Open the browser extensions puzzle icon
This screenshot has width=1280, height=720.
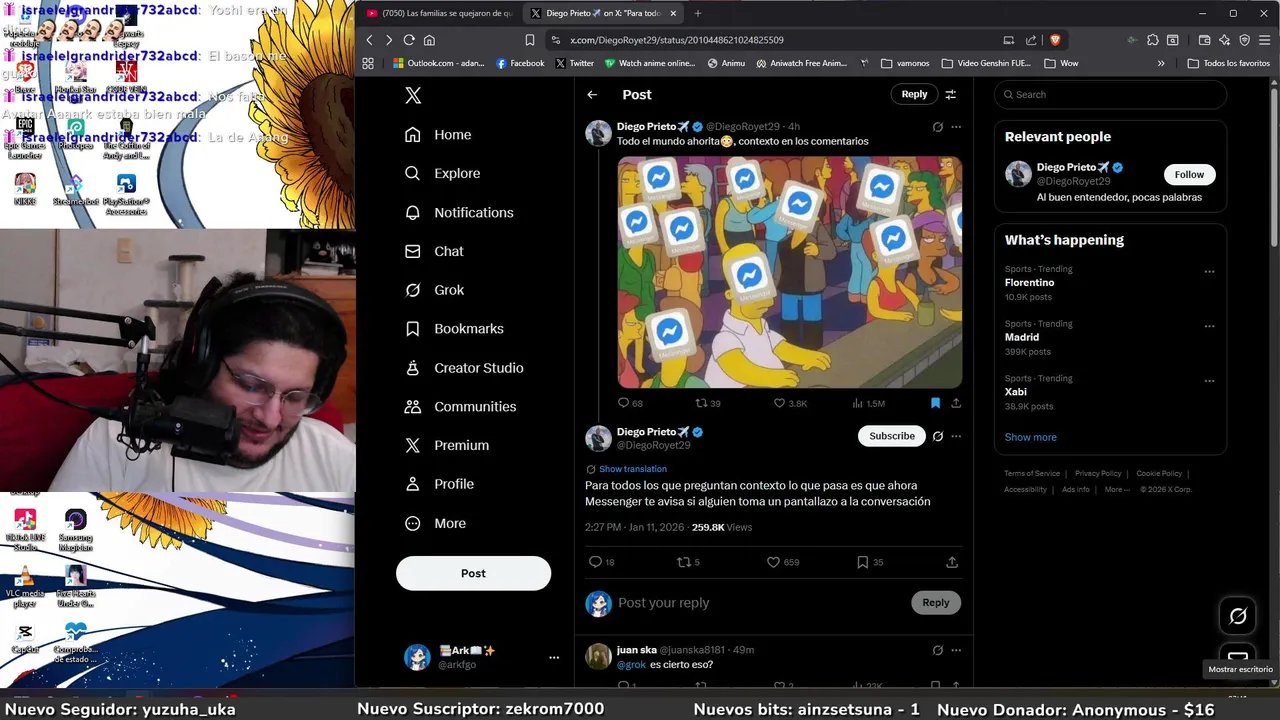[x=1153, y=40]
